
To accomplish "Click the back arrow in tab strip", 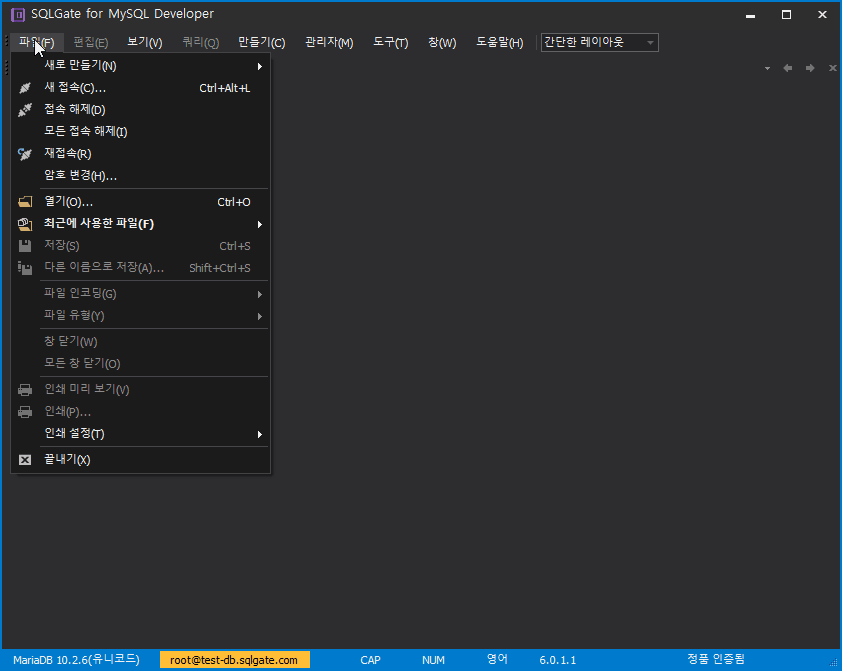I will point(788,68).
